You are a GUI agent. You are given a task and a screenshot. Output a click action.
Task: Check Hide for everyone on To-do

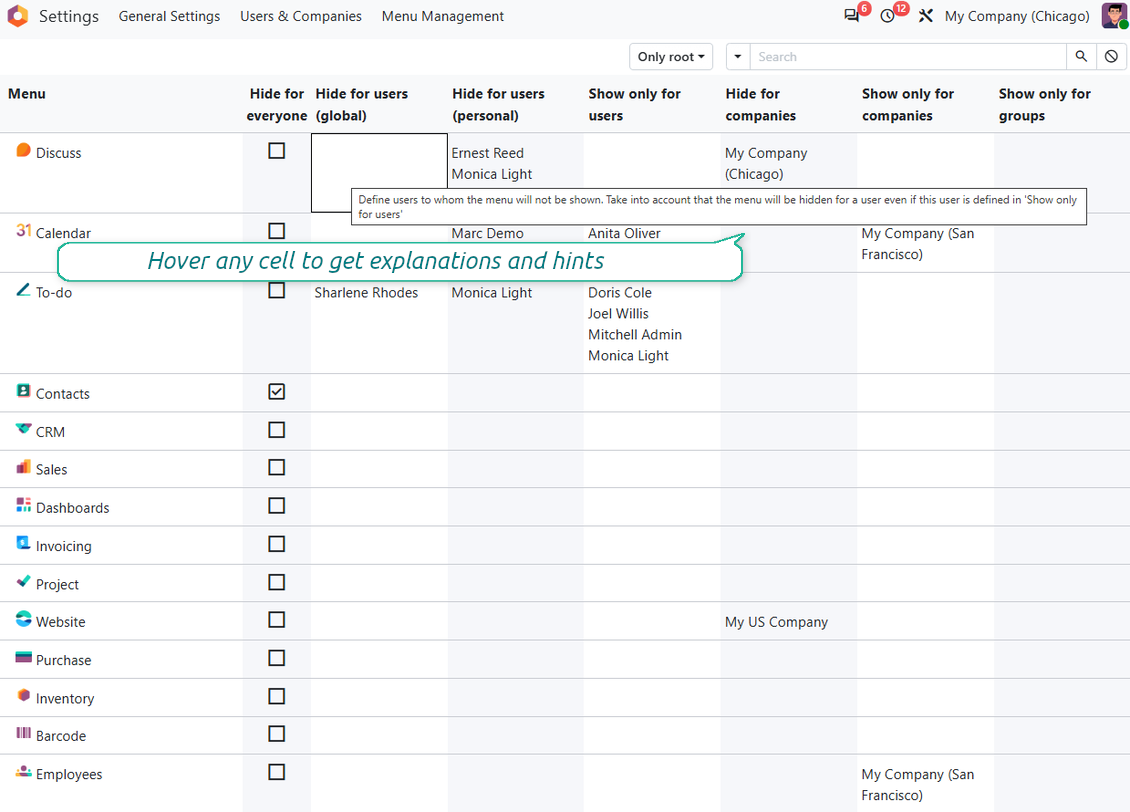[x=277, y=290]
